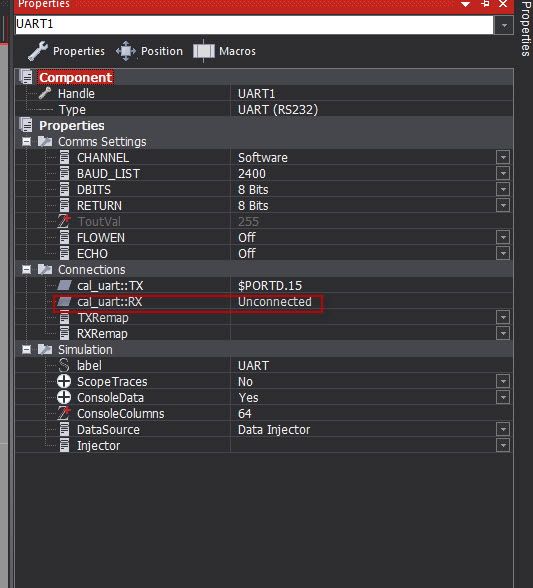This screenshot has height=588, width=533.
Task: Click the pin icon beside cal_uart::RX
Action: click(x=64, y=302)
